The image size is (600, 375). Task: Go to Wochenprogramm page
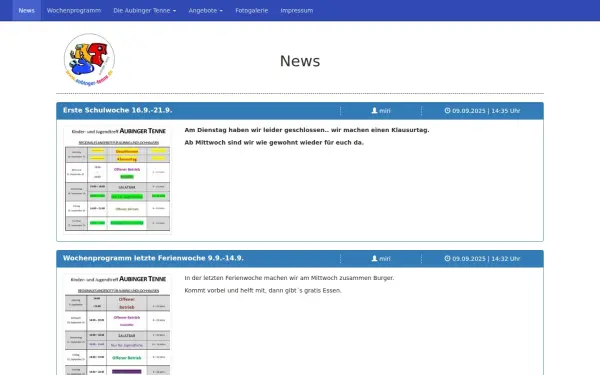click(x=74, y=10)
